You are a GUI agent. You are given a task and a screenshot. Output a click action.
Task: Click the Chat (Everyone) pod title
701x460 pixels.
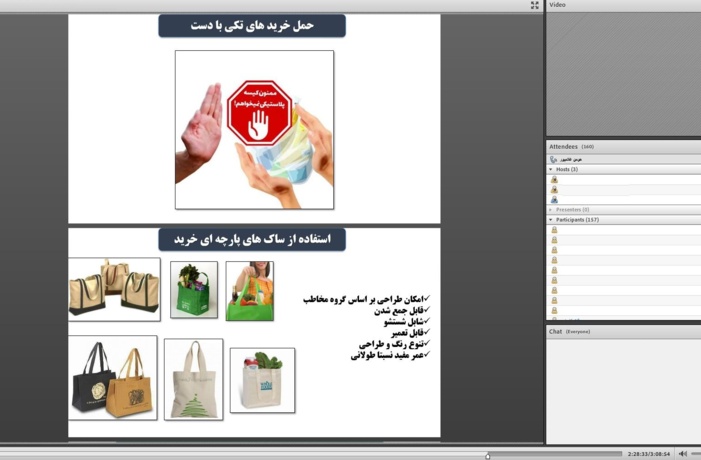[x=569, y=331]
